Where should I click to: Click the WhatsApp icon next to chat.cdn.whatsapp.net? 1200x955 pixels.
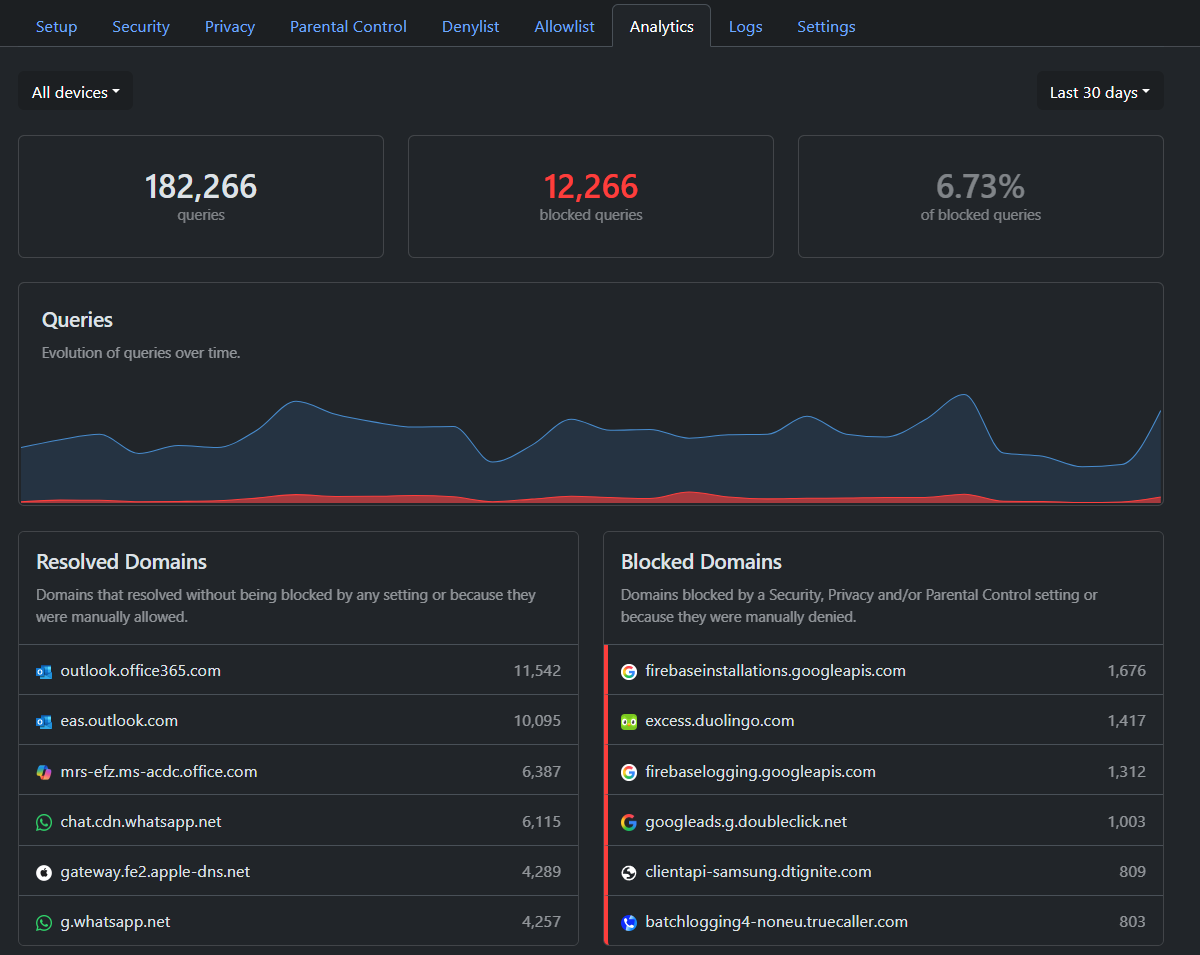click(44, 822)
